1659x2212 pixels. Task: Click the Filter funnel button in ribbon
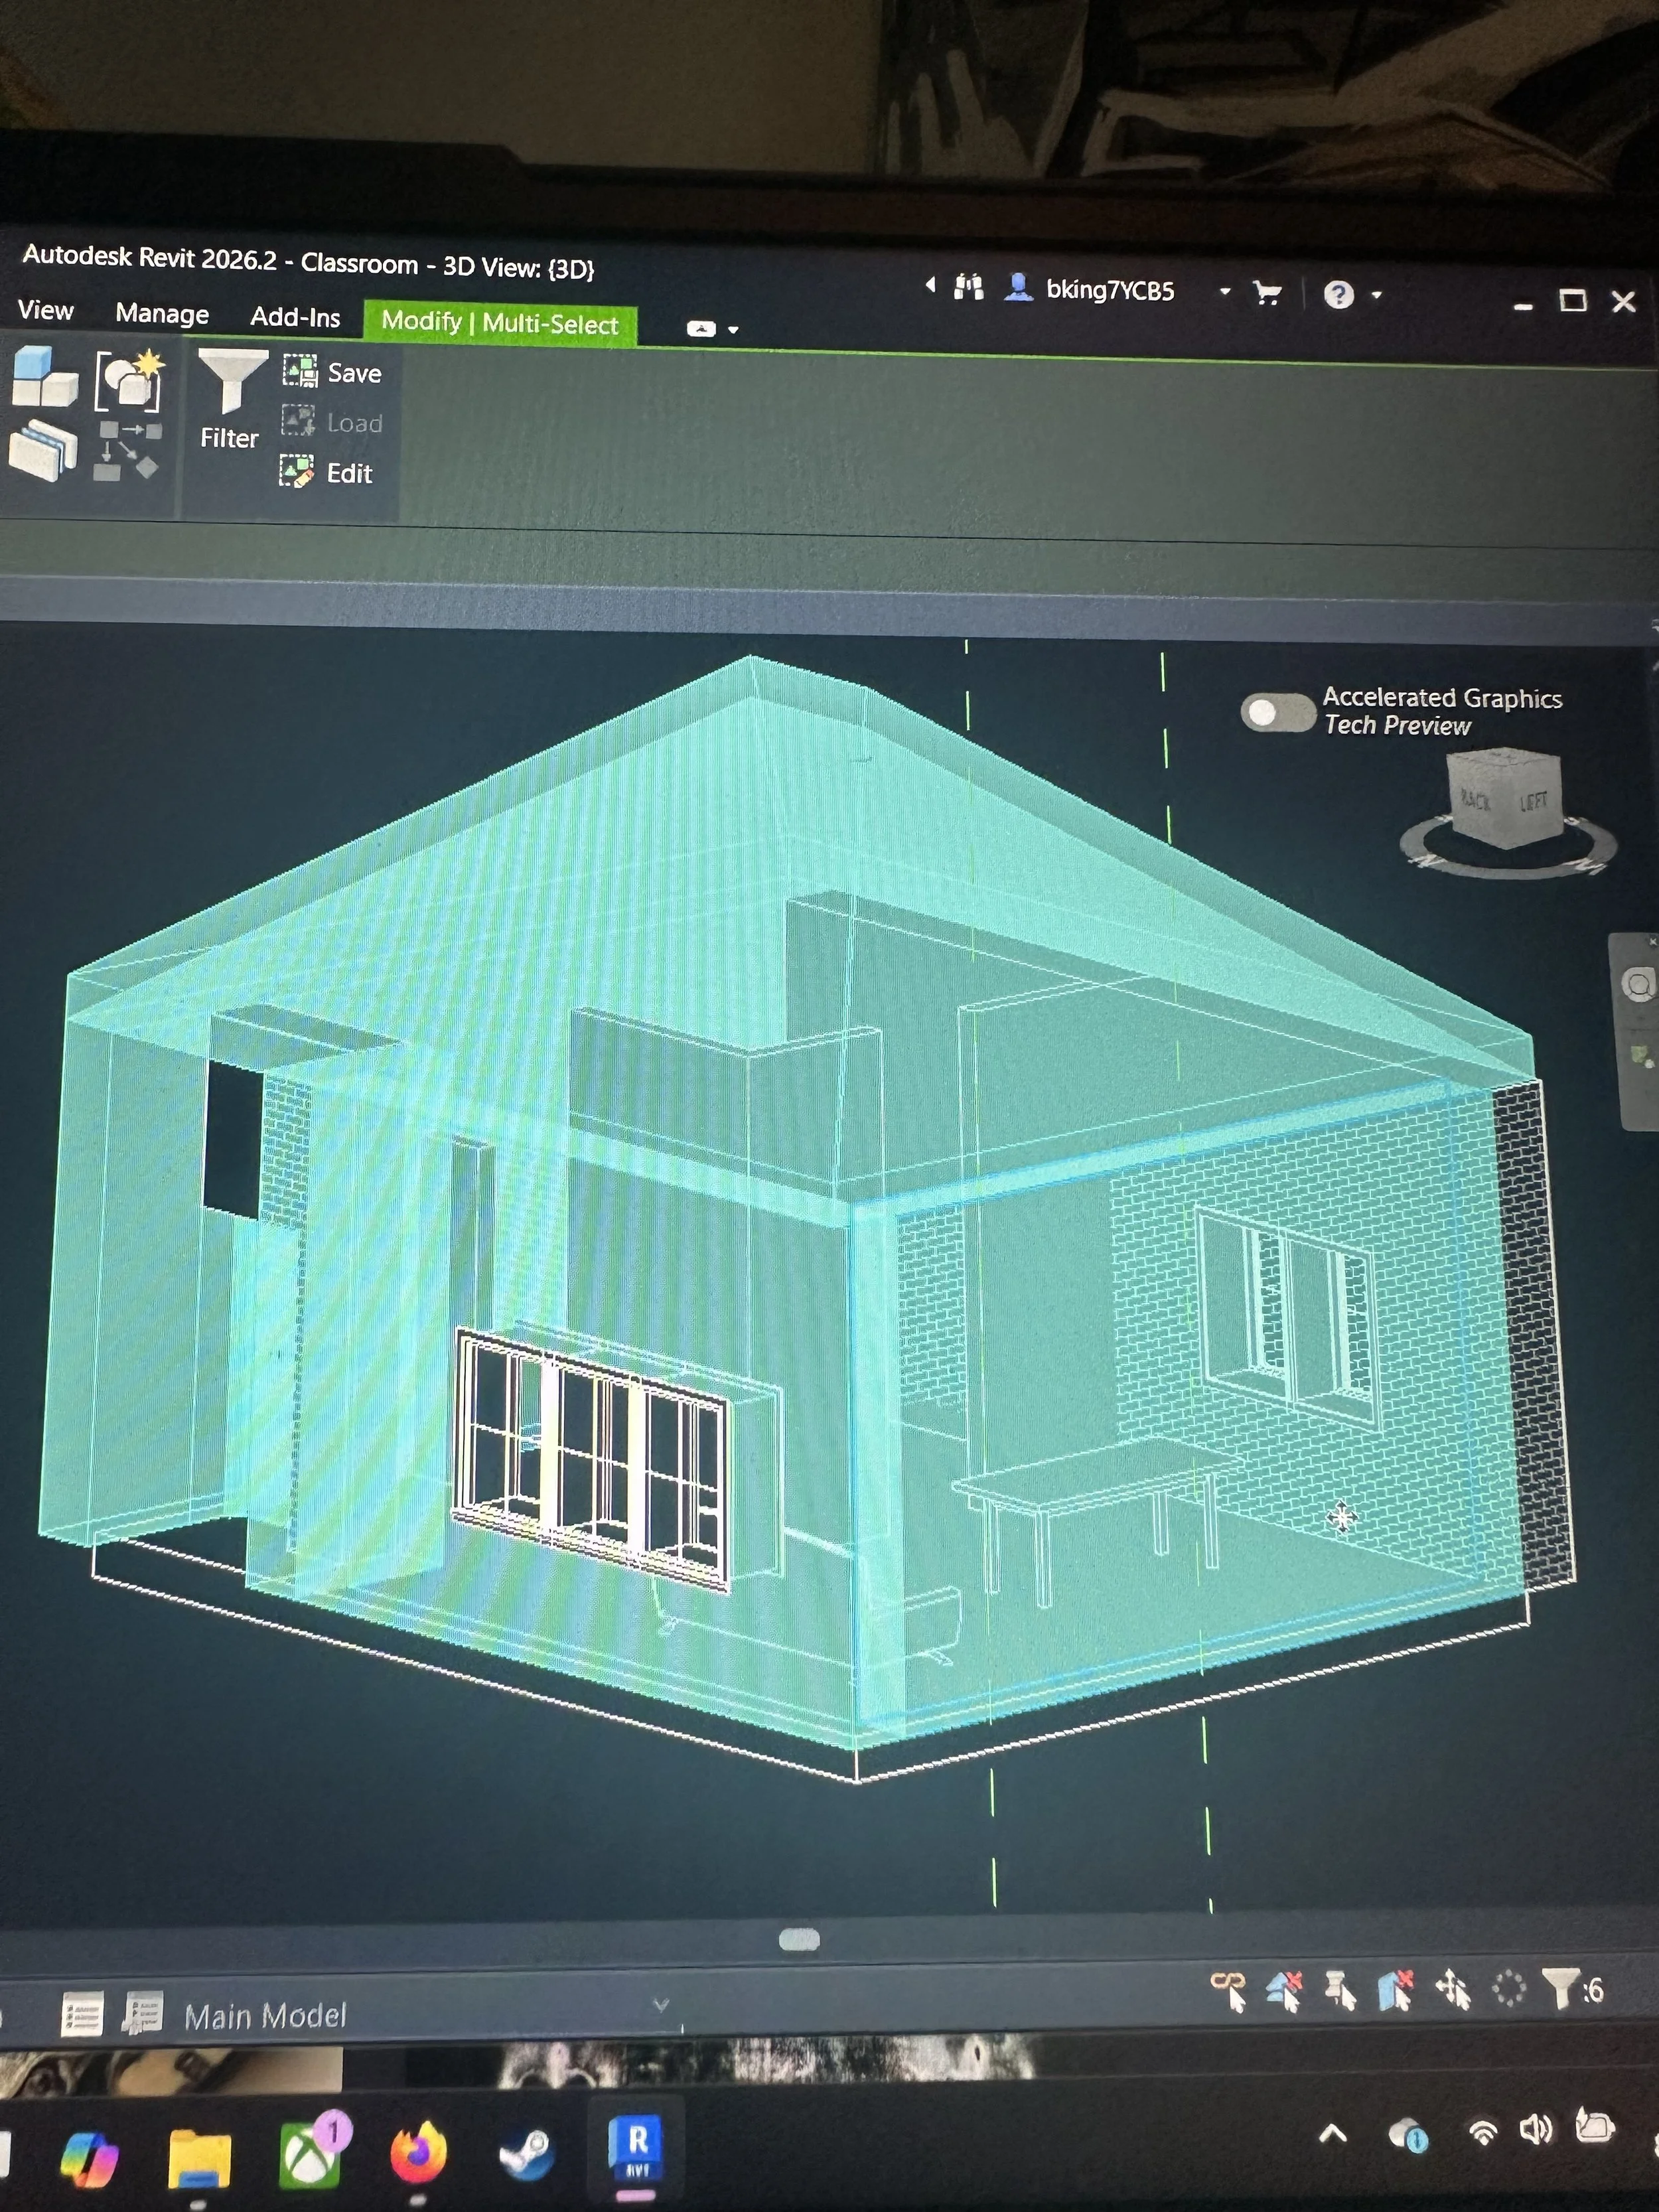[x=231, y=385]
